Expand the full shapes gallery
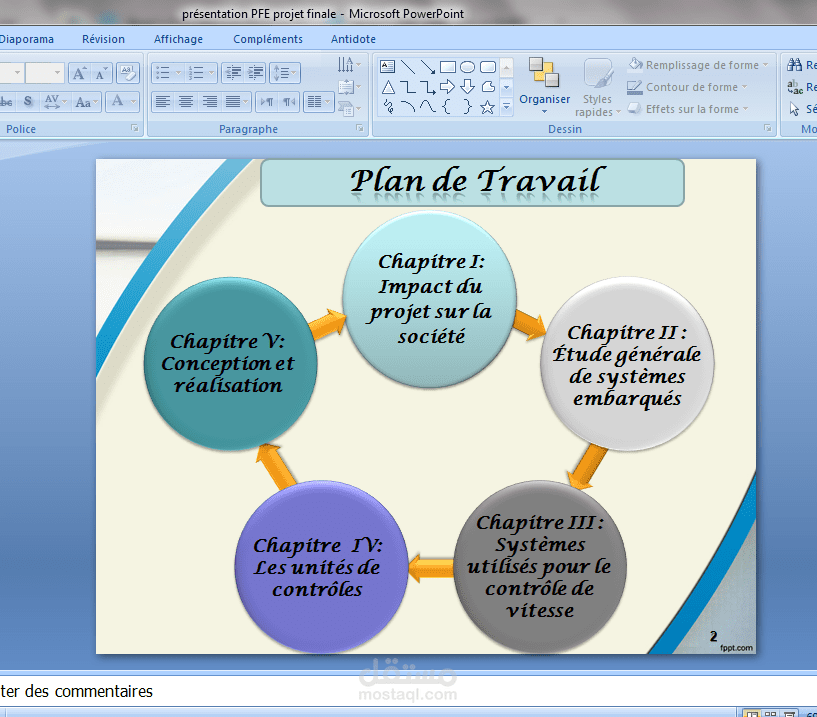 coord(506,107)
